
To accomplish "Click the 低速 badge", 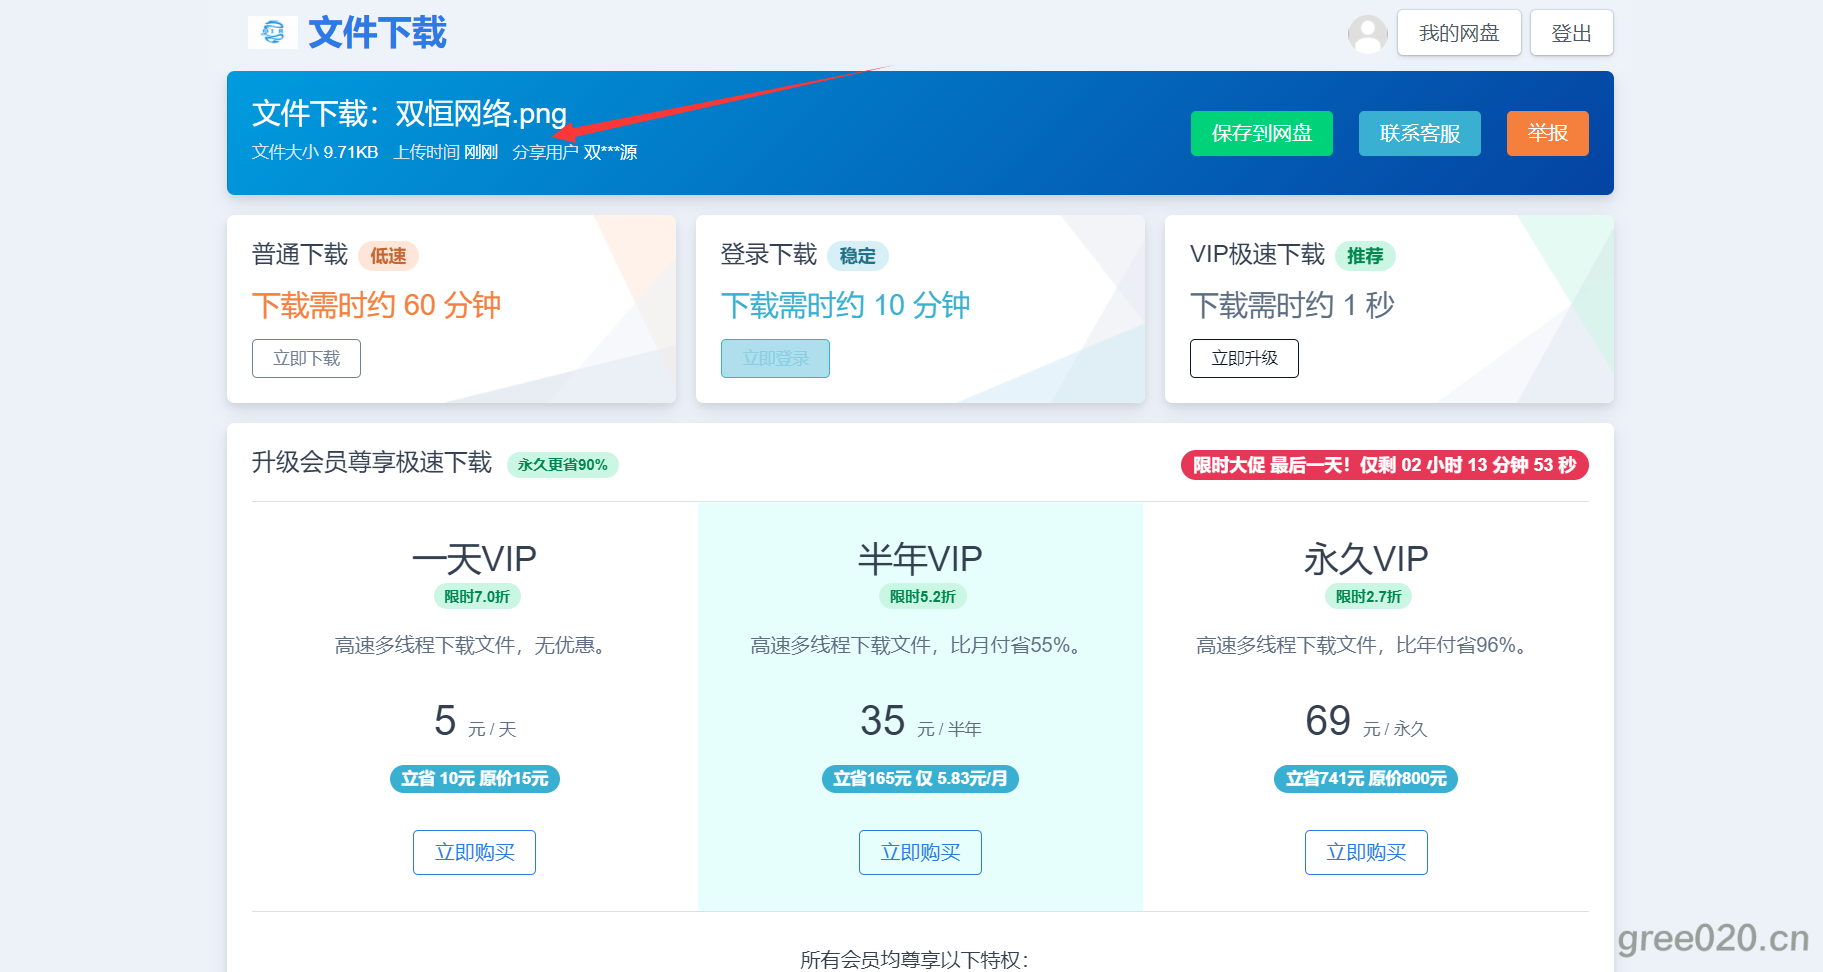I will click(388, 256).
